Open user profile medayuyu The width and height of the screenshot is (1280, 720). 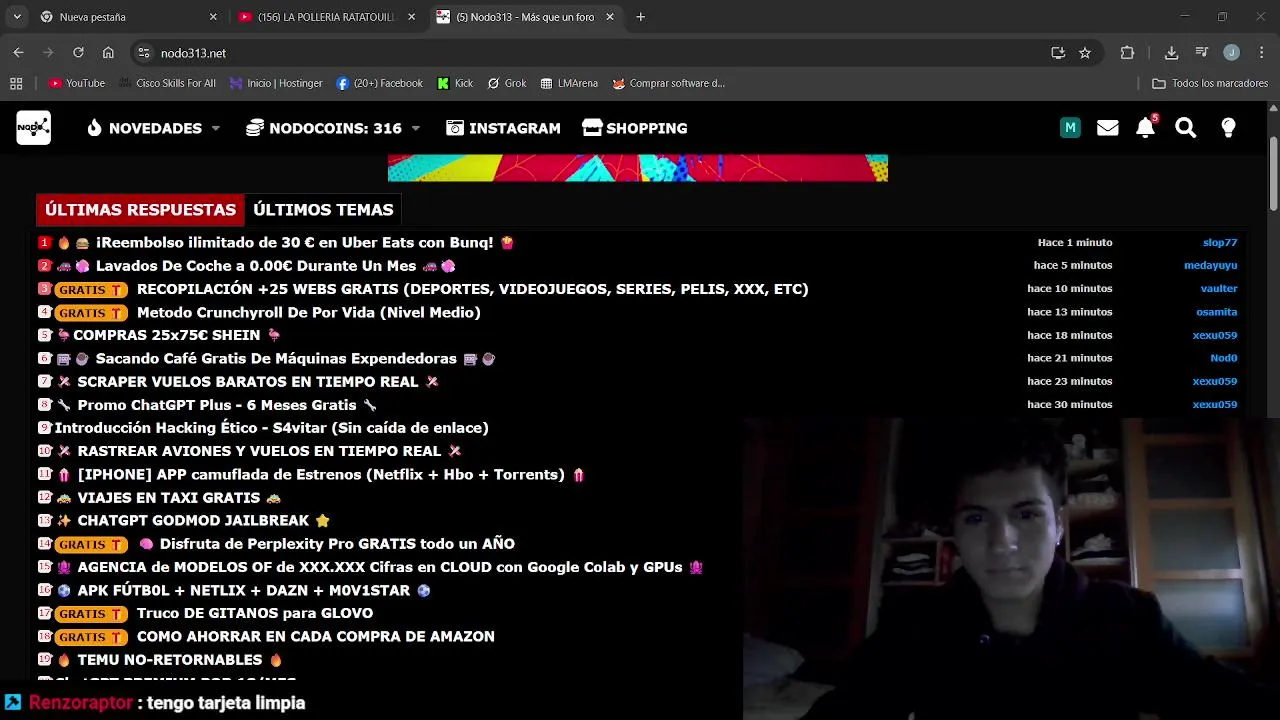[1211, 265]
